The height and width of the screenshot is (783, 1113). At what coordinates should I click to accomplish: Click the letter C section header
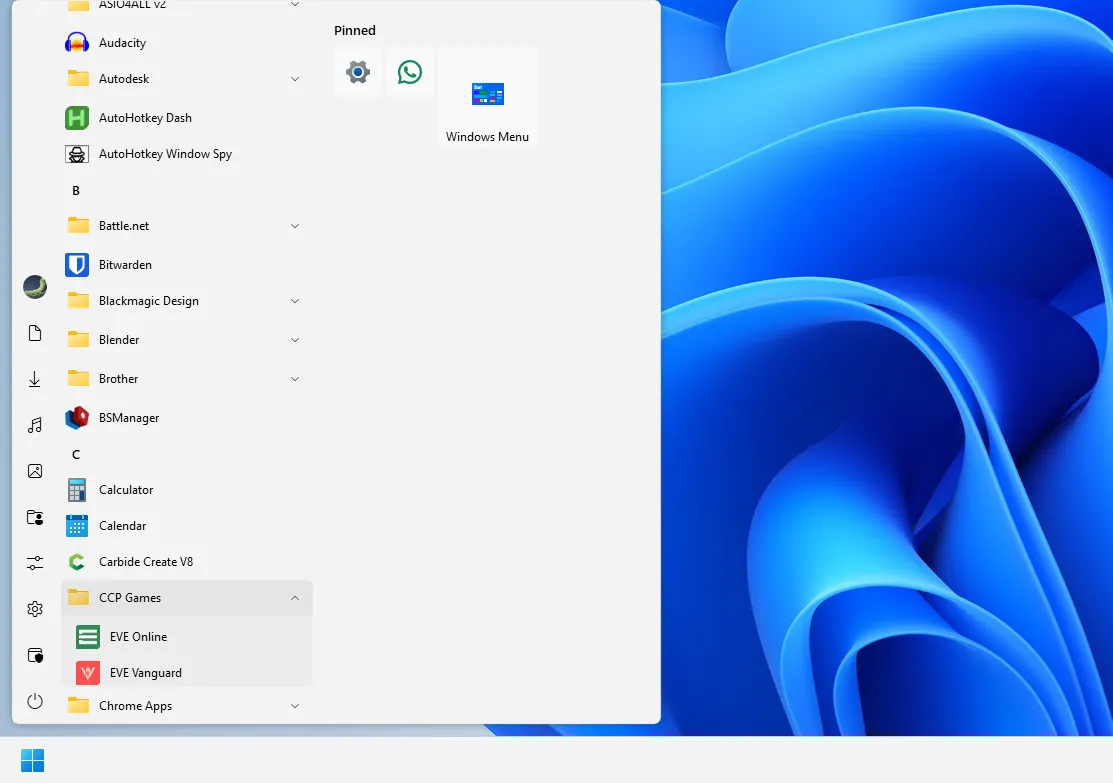coord(76,454)
